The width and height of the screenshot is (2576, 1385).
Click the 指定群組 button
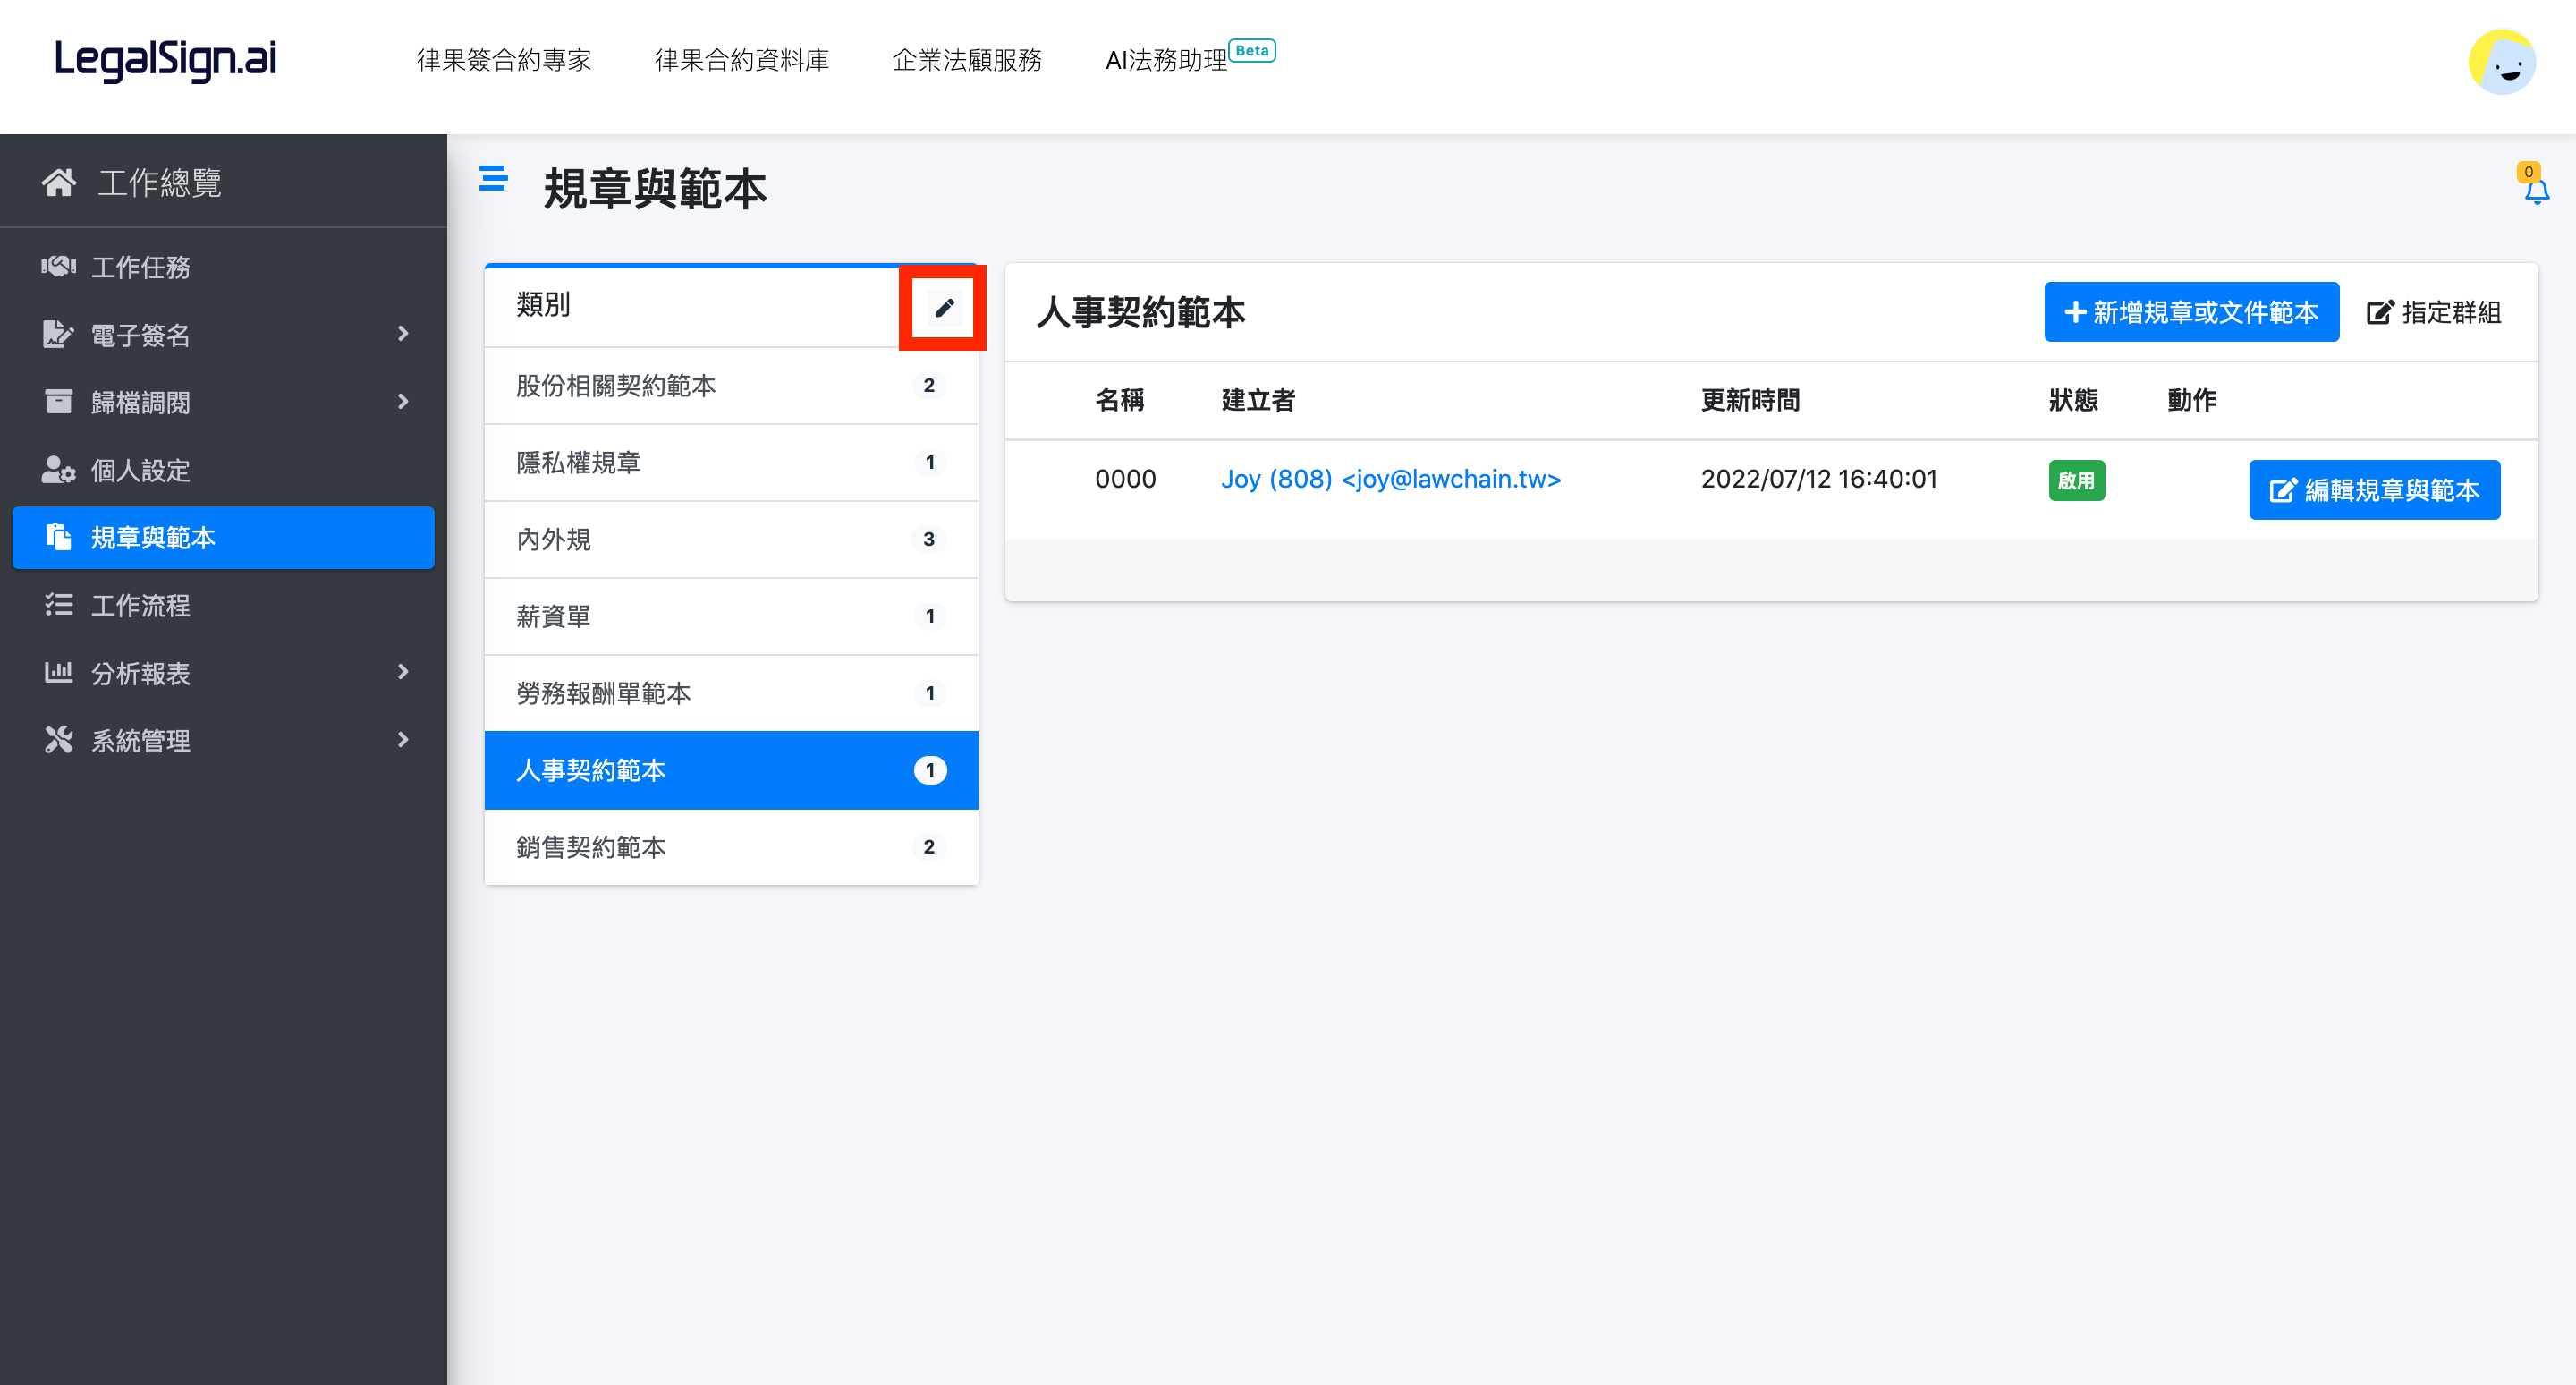pos(2433,312)
